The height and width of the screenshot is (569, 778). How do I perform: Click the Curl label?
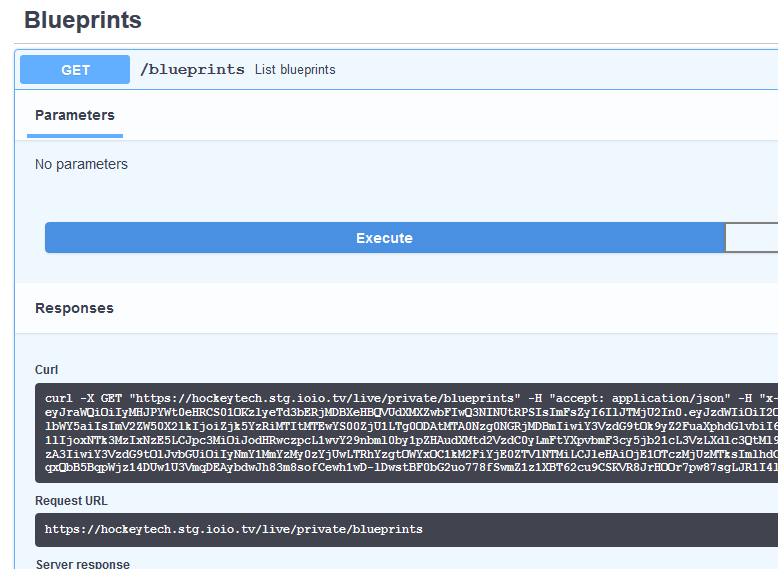point(46,370)
